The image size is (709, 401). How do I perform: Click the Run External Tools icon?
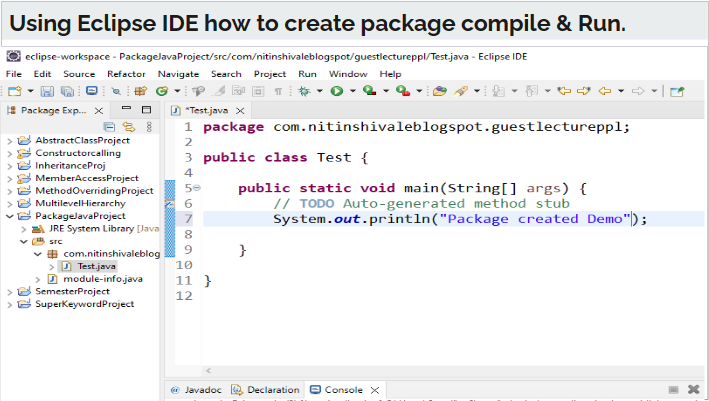[402, 91]
